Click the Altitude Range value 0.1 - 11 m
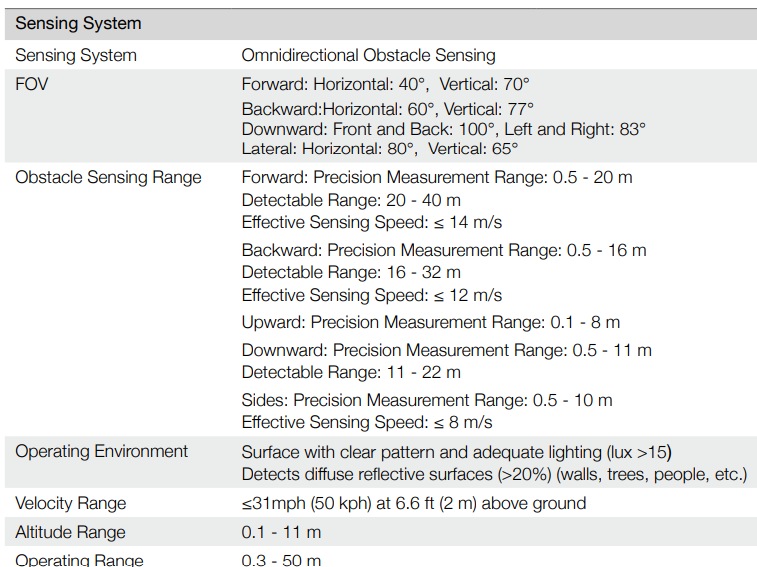Image resolution: width=757 pixels, height=567 pixels. point(281,532)
